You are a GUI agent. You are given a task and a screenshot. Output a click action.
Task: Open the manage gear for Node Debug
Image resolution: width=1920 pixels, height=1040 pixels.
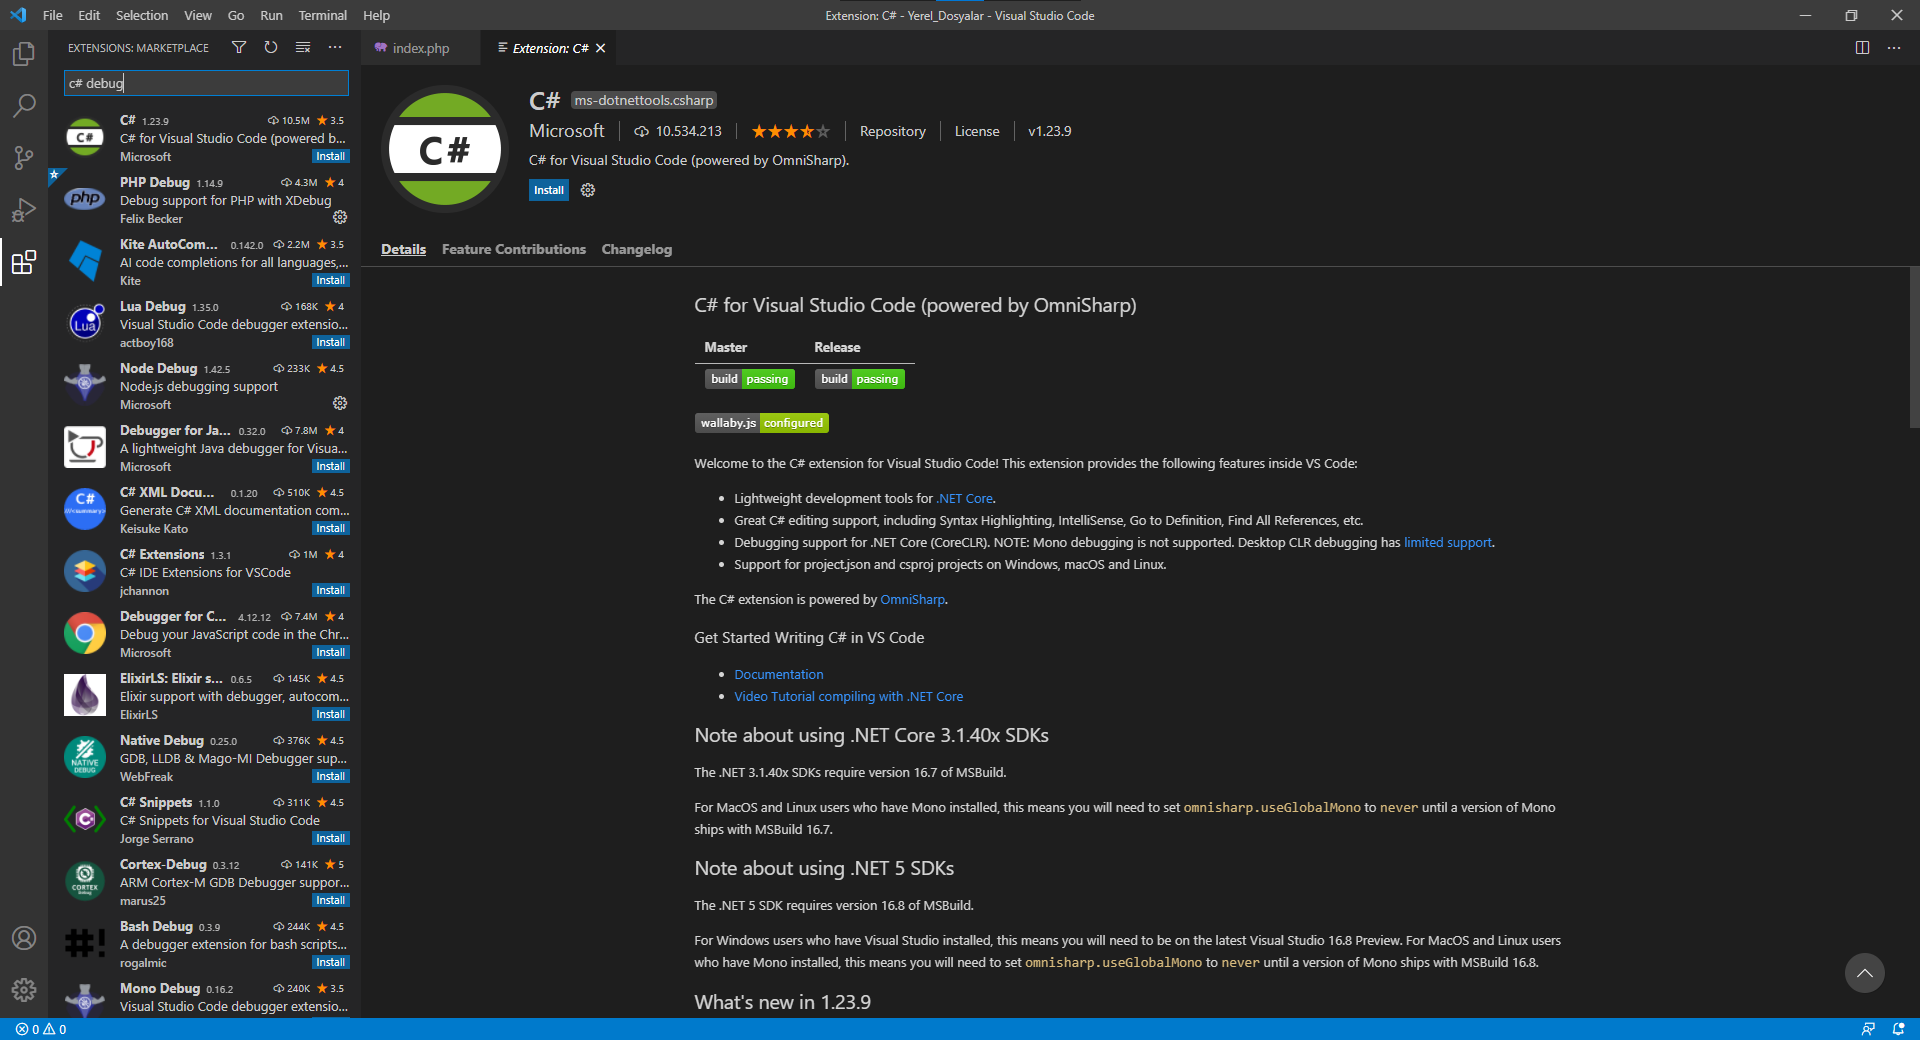coord(340,403)
